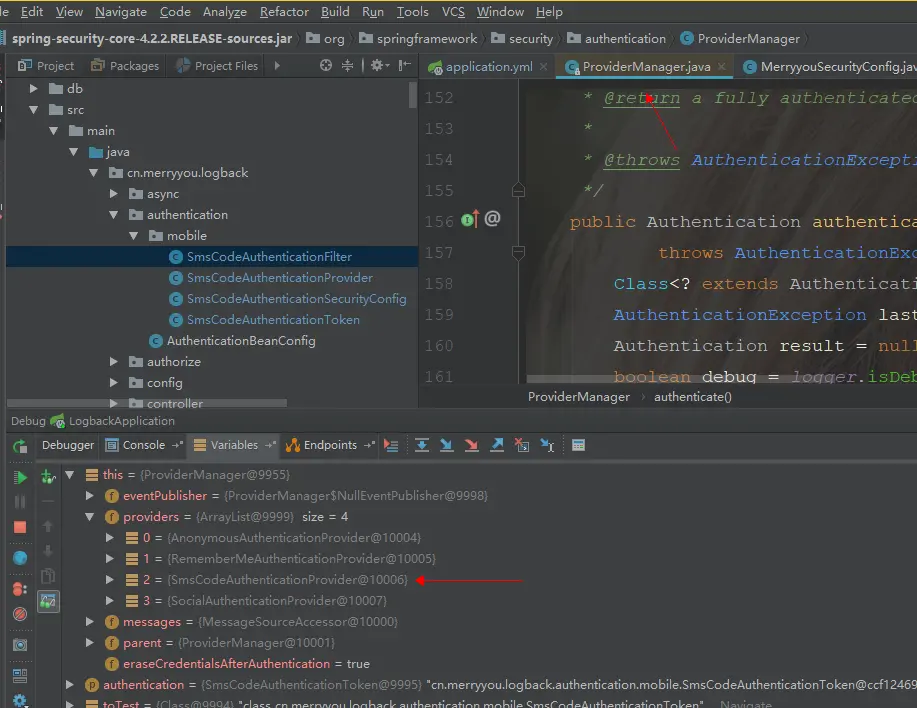Click the Rerun LogbackApplication debug icon
Image resolution: width=917 pixels, height=708 pixels.
tap(20, 446)
